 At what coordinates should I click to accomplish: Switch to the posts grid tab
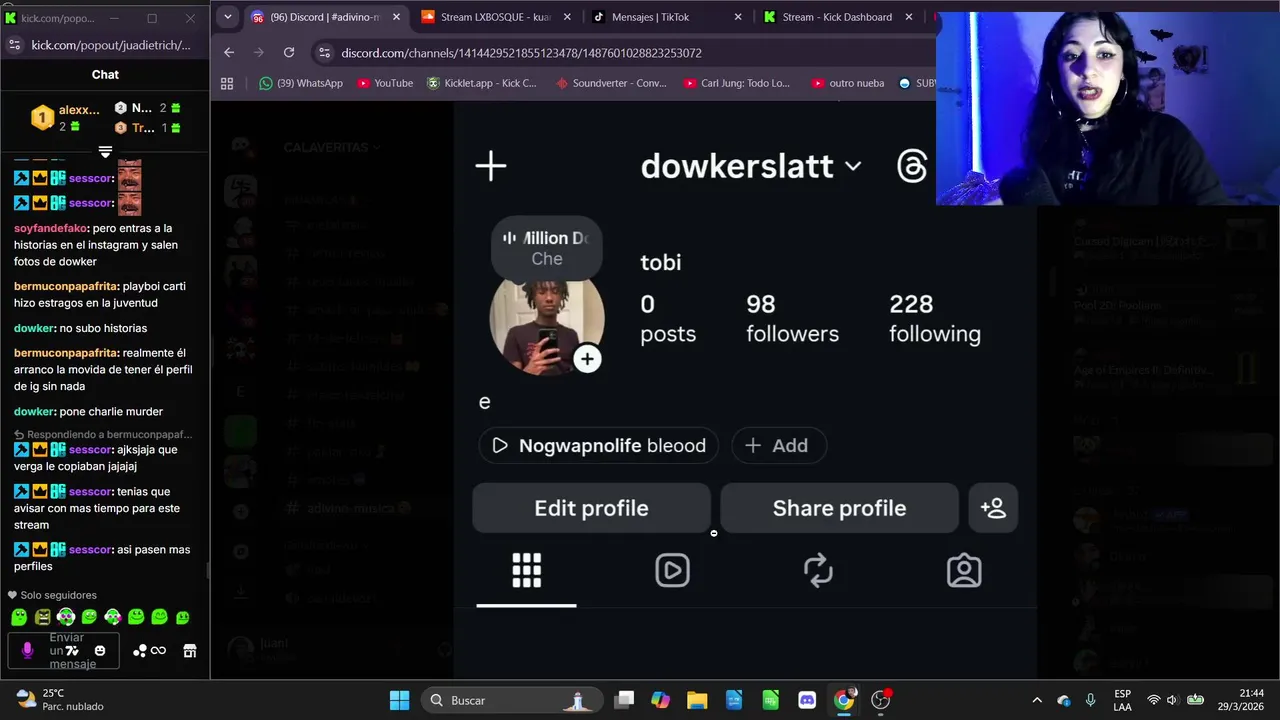(526, 571)
